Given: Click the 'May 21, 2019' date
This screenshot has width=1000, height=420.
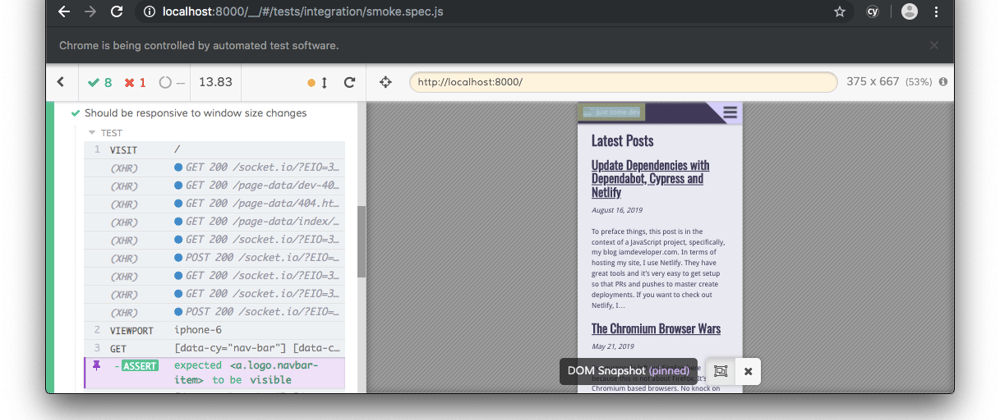Looking at the screenshot, I should (x=613, y=347).
